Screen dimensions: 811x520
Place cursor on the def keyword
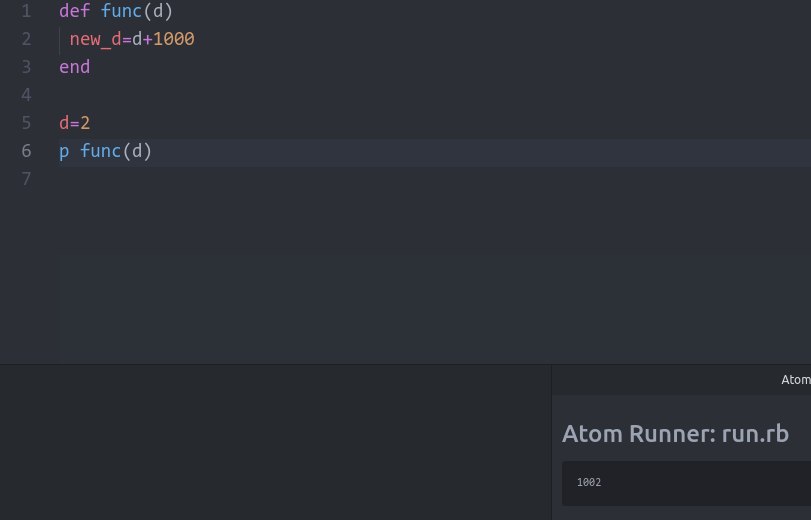click(74, 11)
